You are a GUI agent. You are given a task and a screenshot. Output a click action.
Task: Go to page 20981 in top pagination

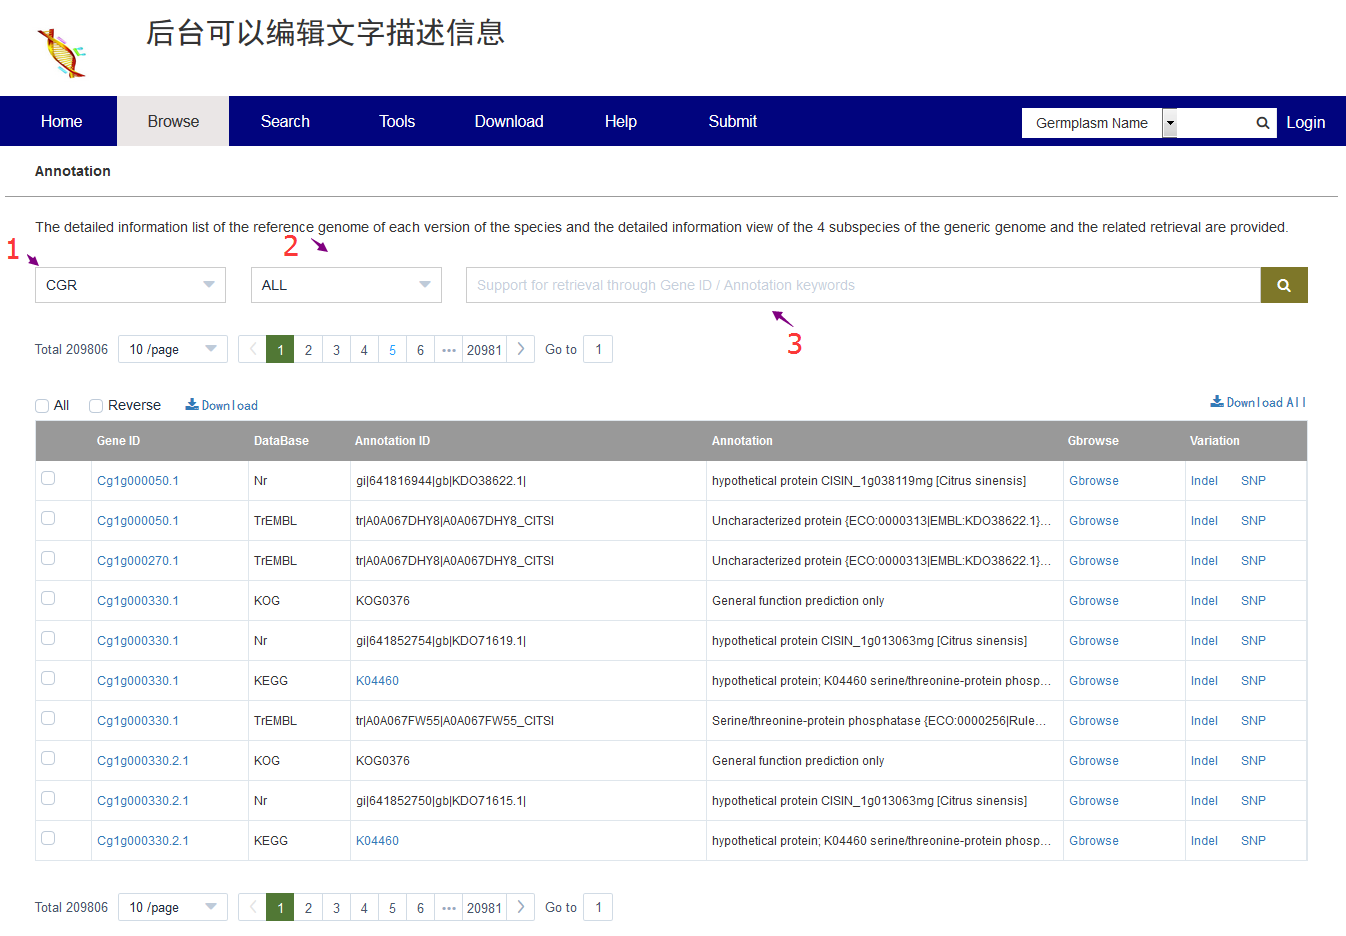(484, 350)
